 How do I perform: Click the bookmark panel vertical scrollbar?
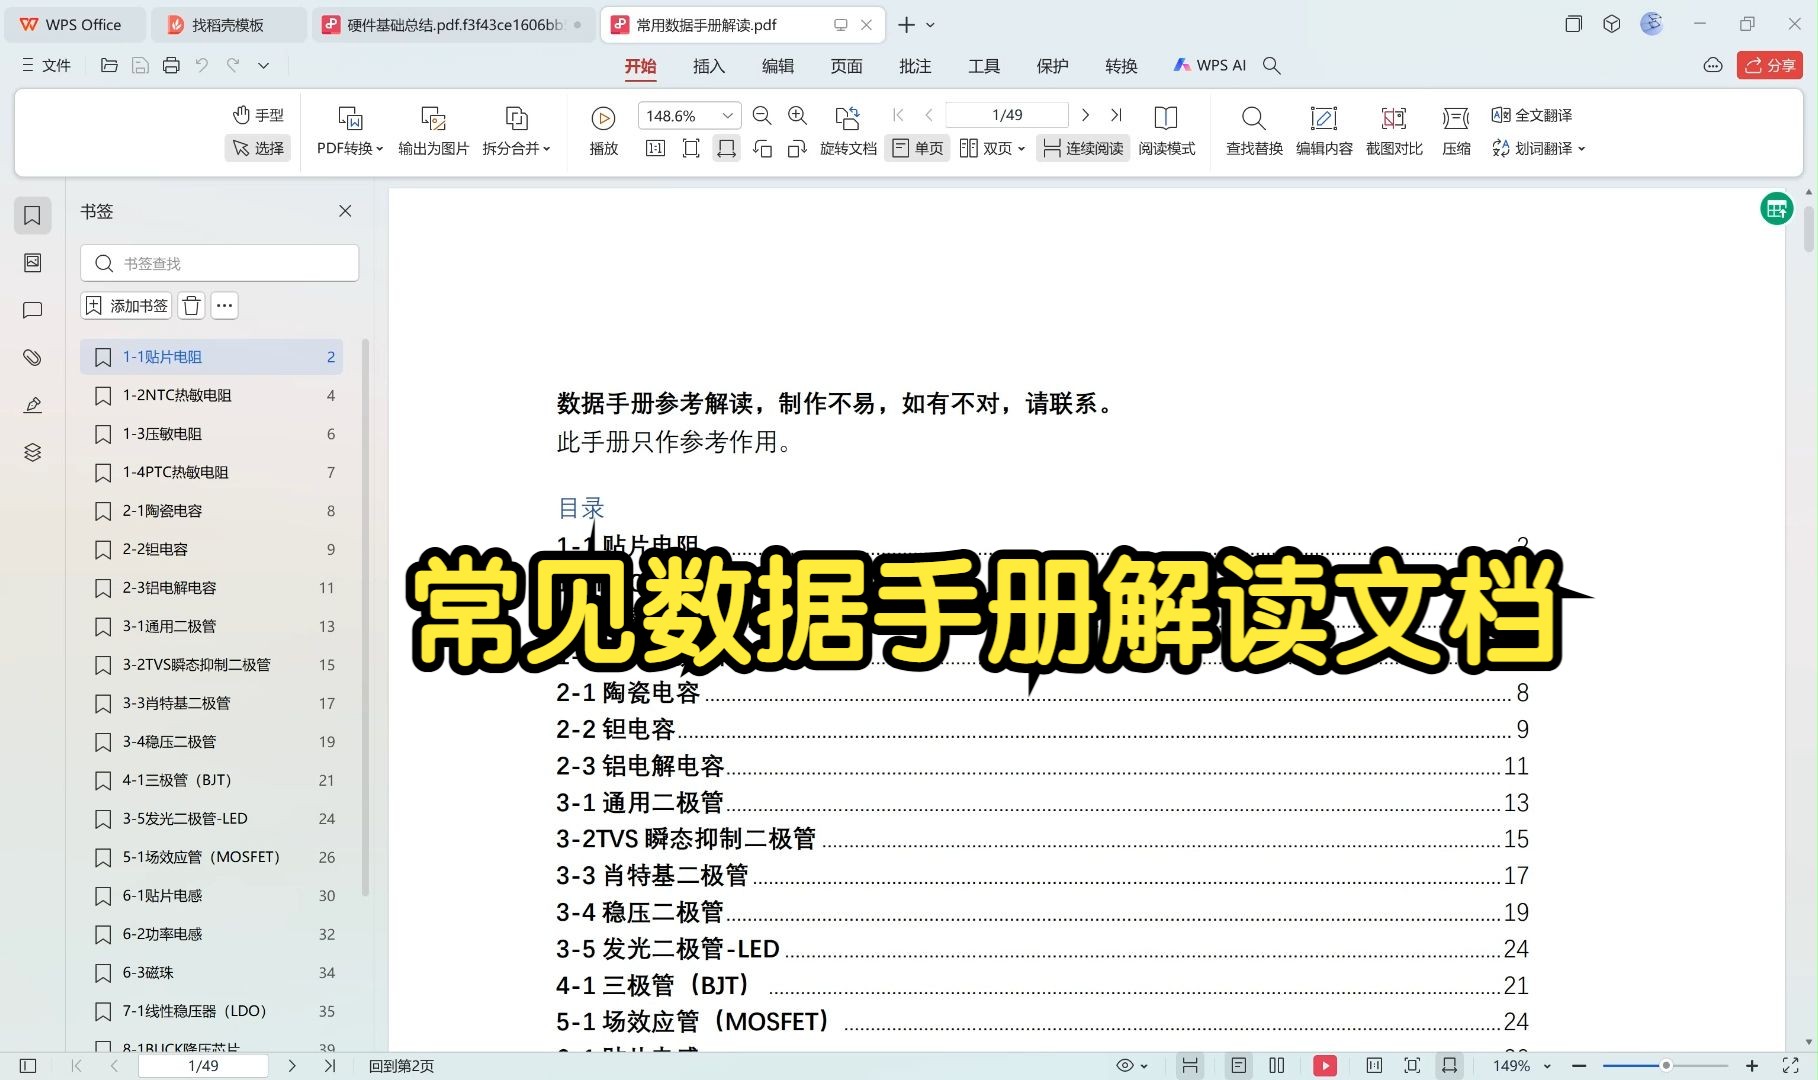[364, 618]
